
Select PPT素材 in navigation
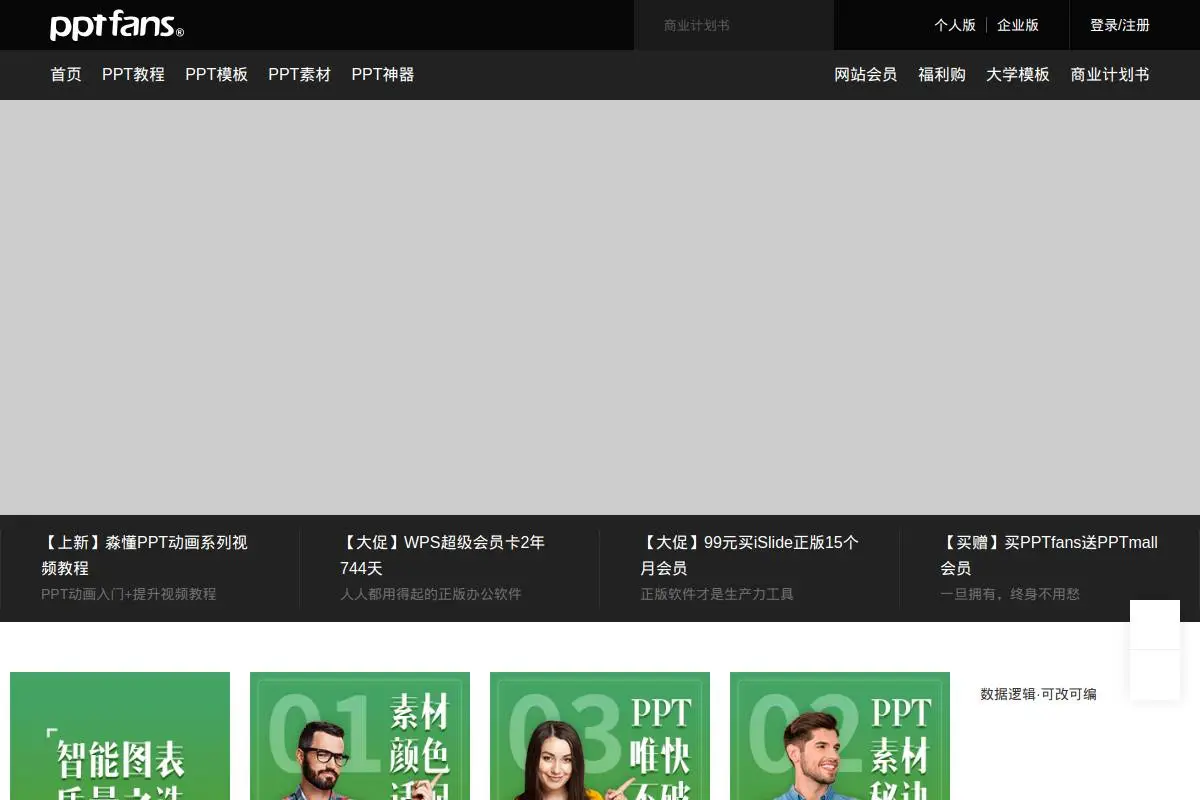[x=299, y=74]
